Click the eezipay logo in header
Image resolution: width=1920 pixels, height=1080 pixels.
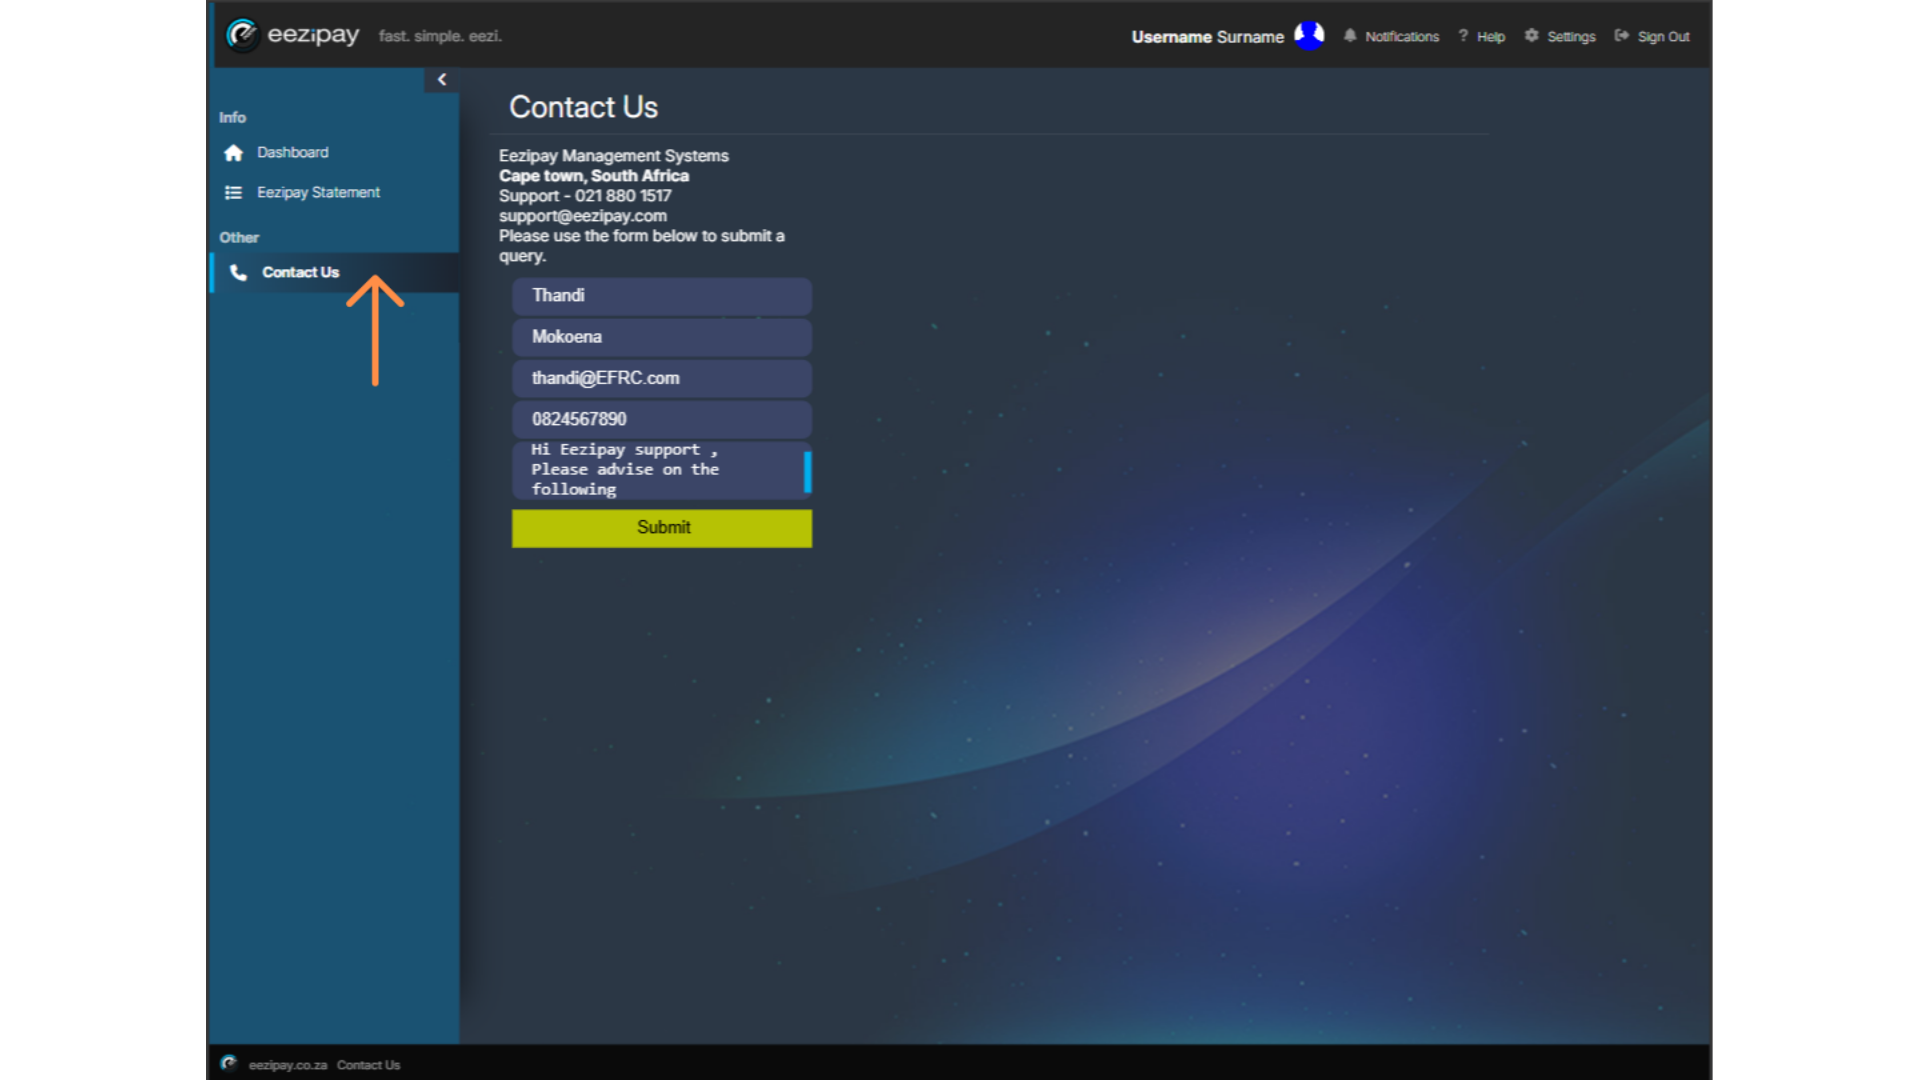(x=292, y=35)
